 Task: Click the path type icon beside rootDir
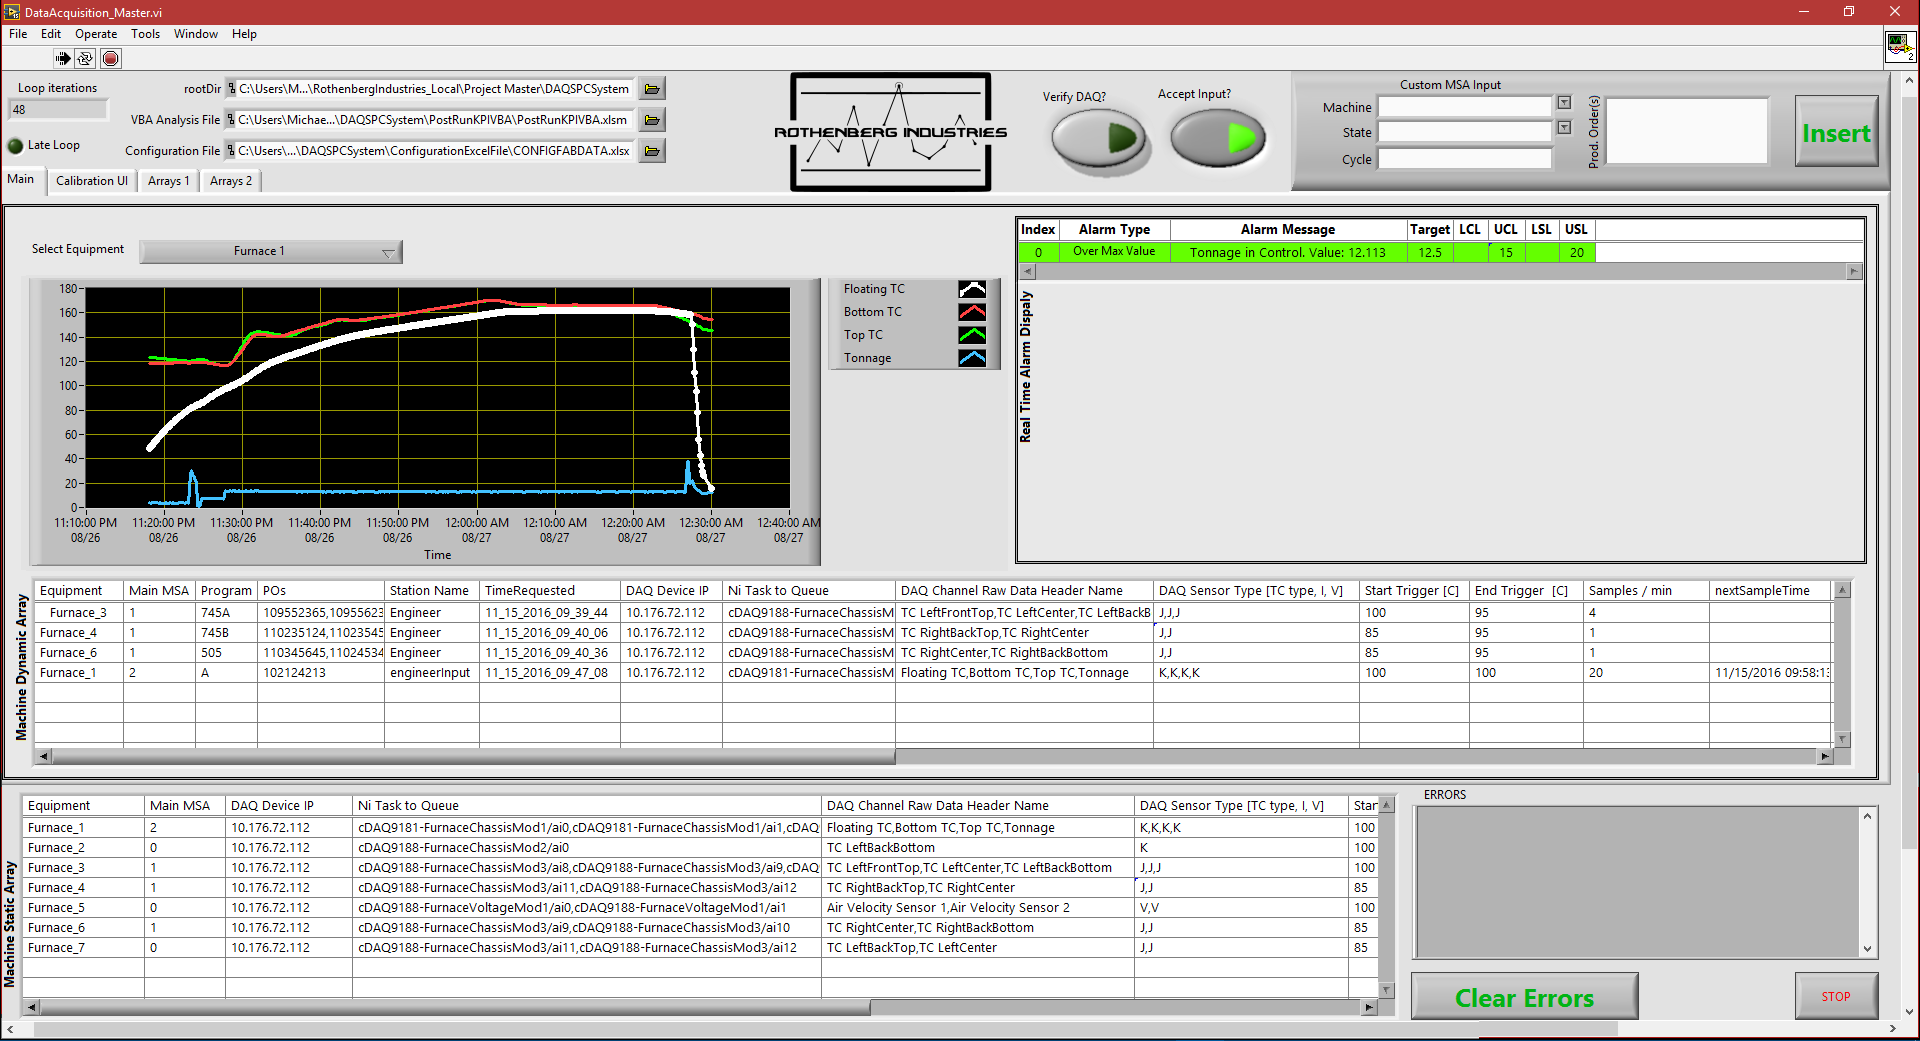point(231,89)
